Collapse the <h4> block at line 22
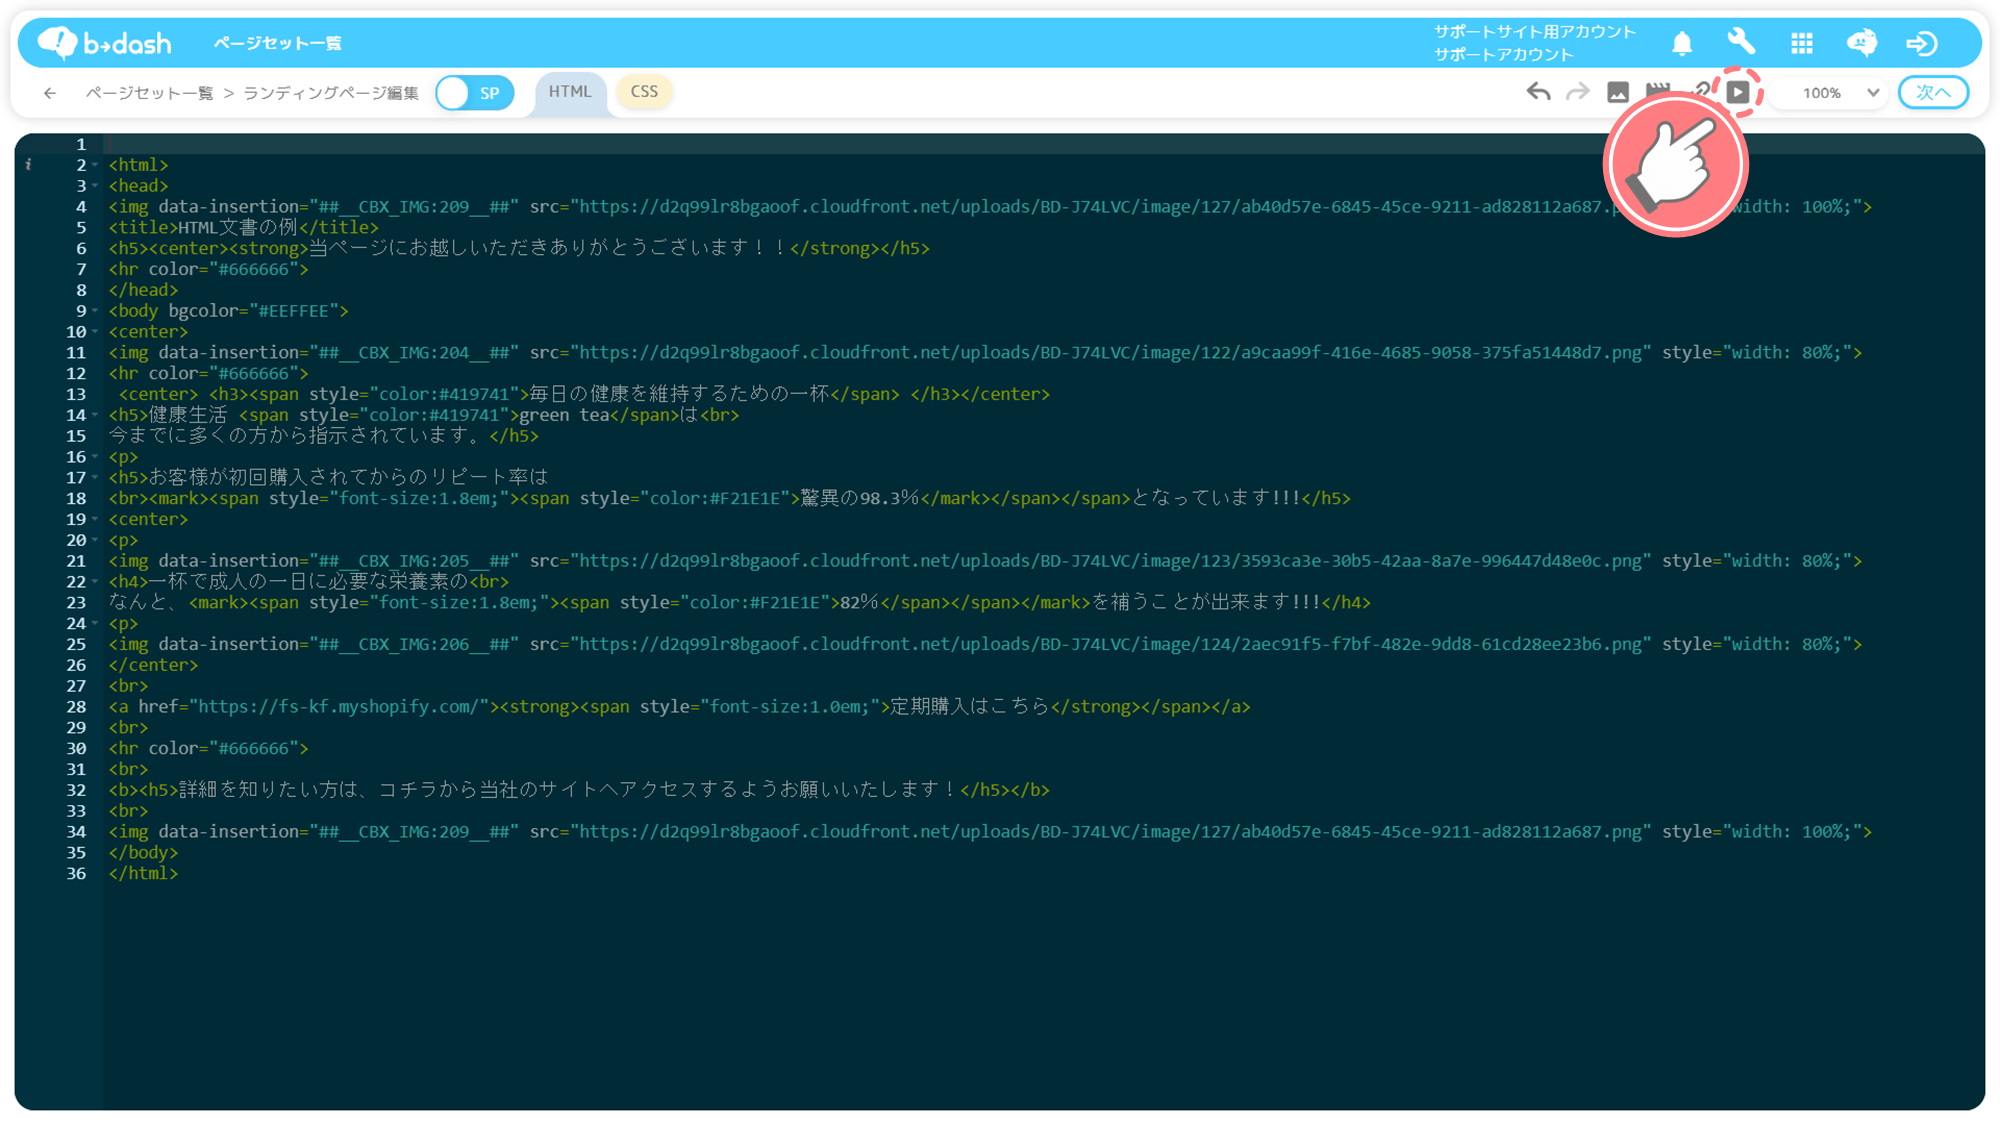This screenshot has height=1125, width=2000. 95,582
